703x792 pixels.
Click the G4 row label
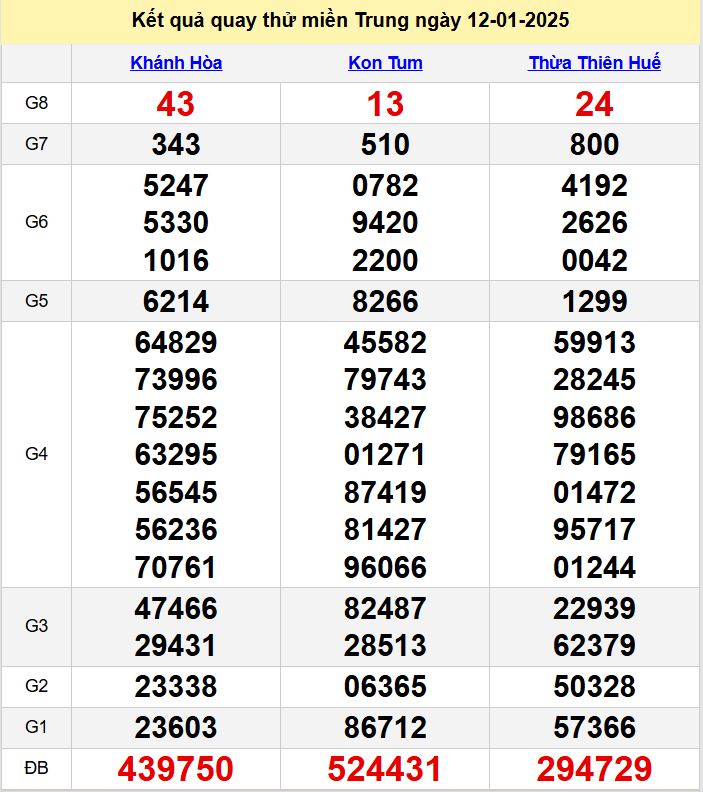37,454
